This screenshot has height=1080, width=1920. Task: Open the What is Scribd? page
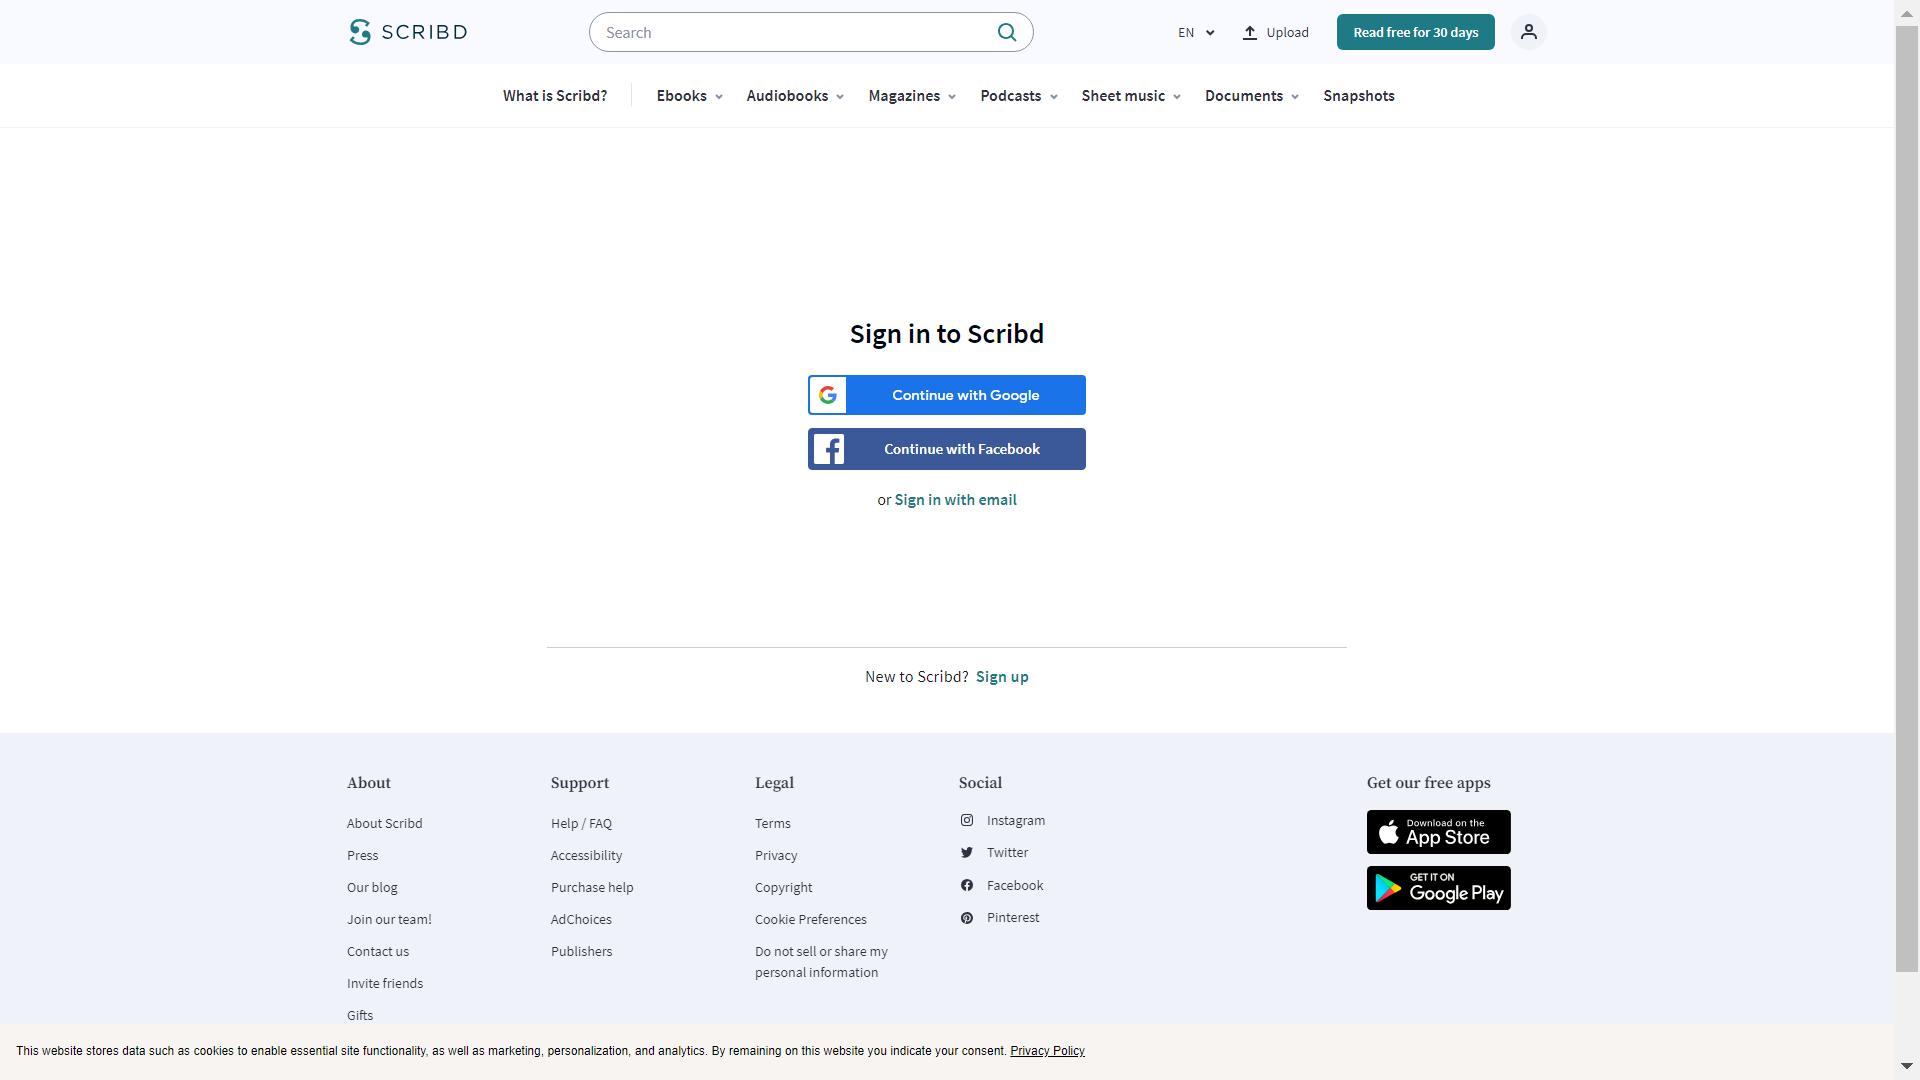[x=555, y=96]
